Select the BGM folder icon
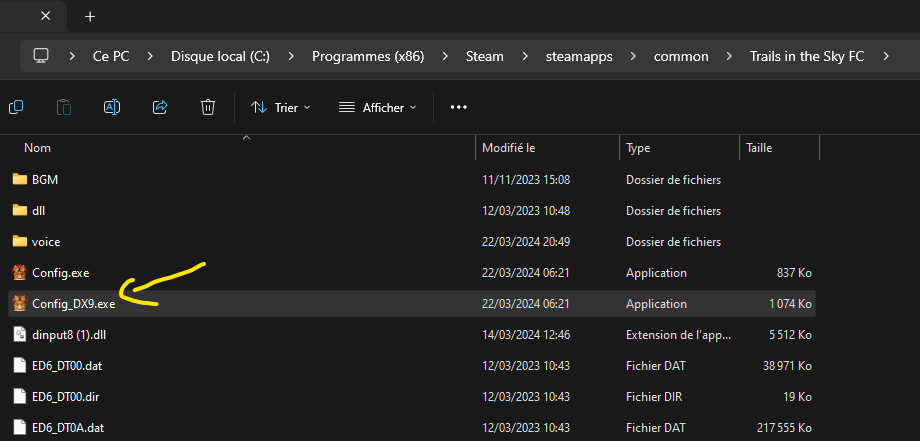This screenshot has height=441, width=920. pyautogui.click(x=19, y=180)
